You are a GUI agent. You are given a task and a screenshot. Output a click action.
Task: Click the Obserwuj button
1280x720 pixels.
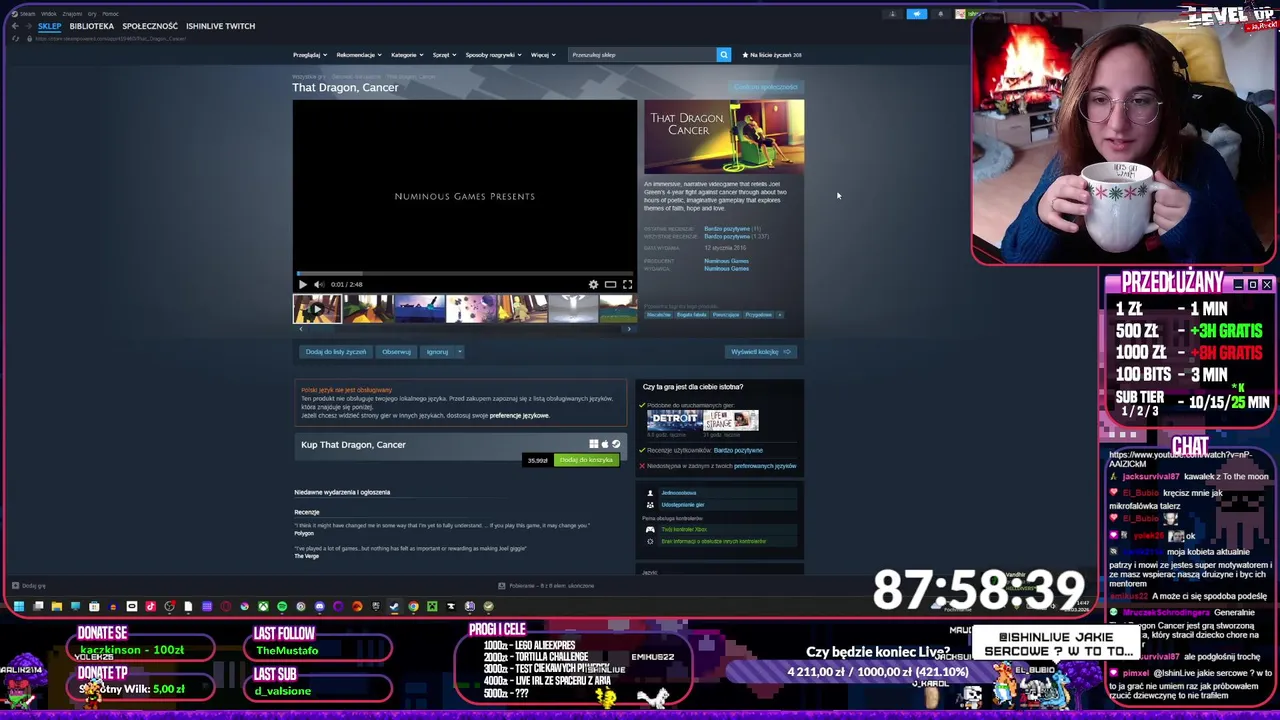(x=396, y=352)
